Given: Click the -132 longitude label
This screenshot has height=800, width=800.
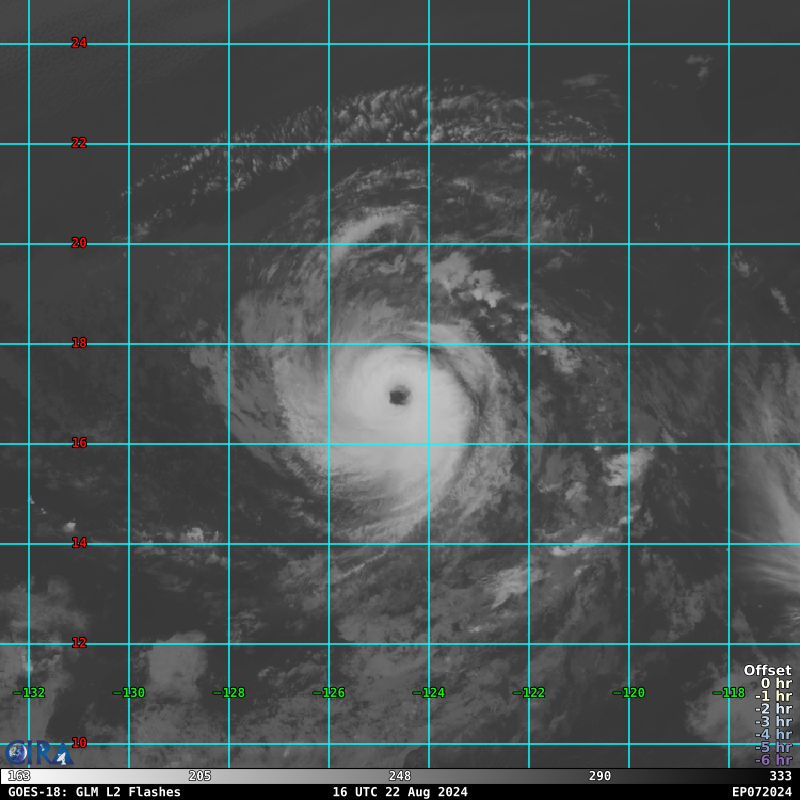Looking at the screenshot, I should coord(29,693).
